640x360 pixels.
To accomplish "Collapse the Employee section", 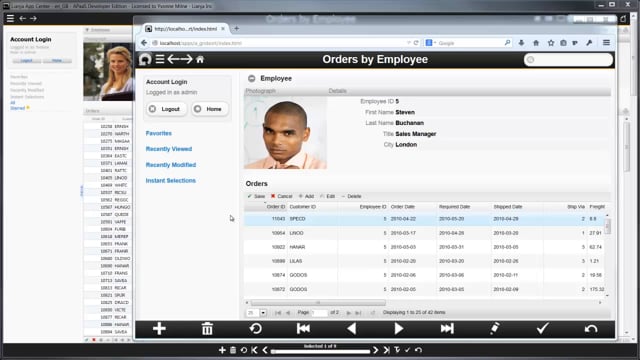I will pyautogui.click(x=251, y=78).
